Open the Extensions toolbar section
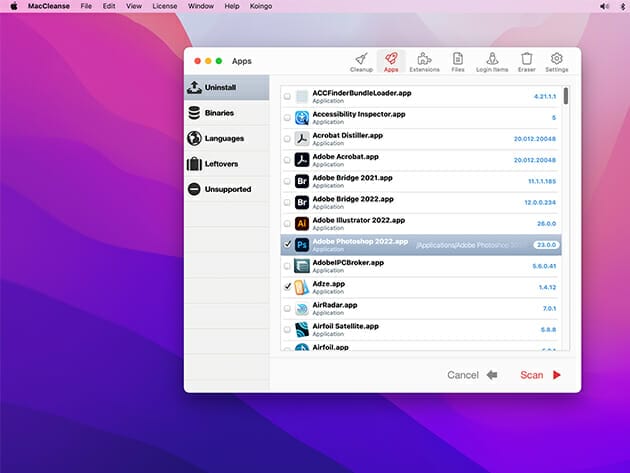This screenshot has width=630, height=473. point(424,62)
